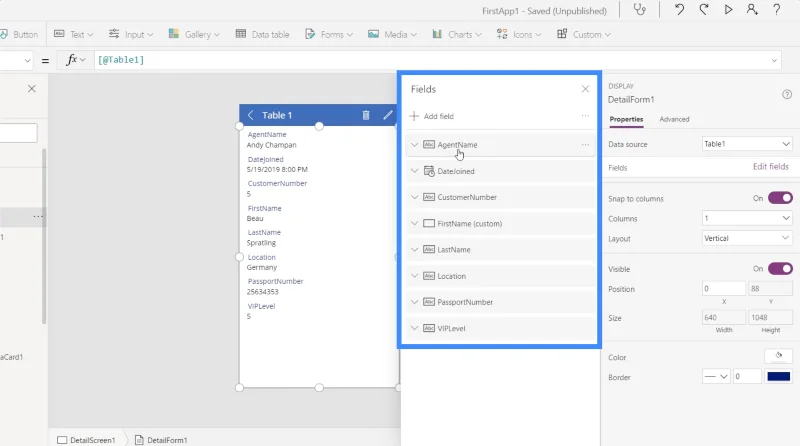This screenshot has height=446, width=800.
Task: Click the Position X input field
Action: point(723,289)
